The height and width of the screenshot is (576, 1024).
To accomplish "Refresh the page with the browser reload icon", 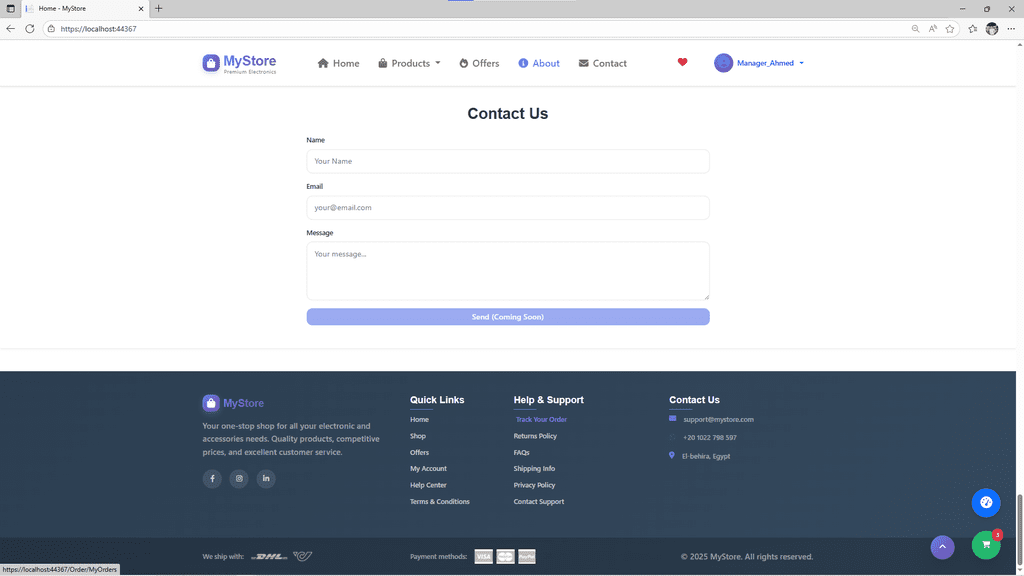I will coord(29,29).
